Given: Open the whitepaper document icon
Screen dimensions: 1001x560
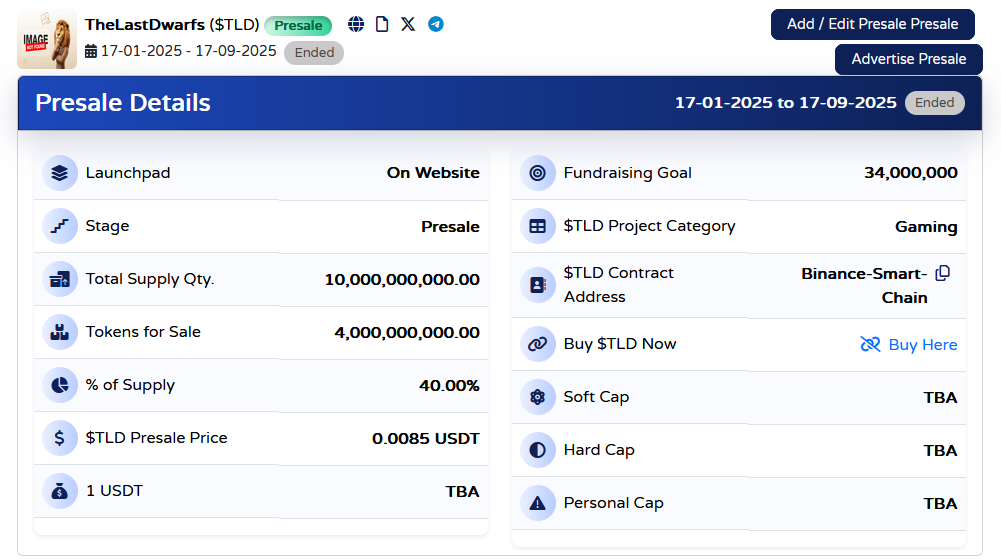Looking at the screenshot, I should pos(382,24).
